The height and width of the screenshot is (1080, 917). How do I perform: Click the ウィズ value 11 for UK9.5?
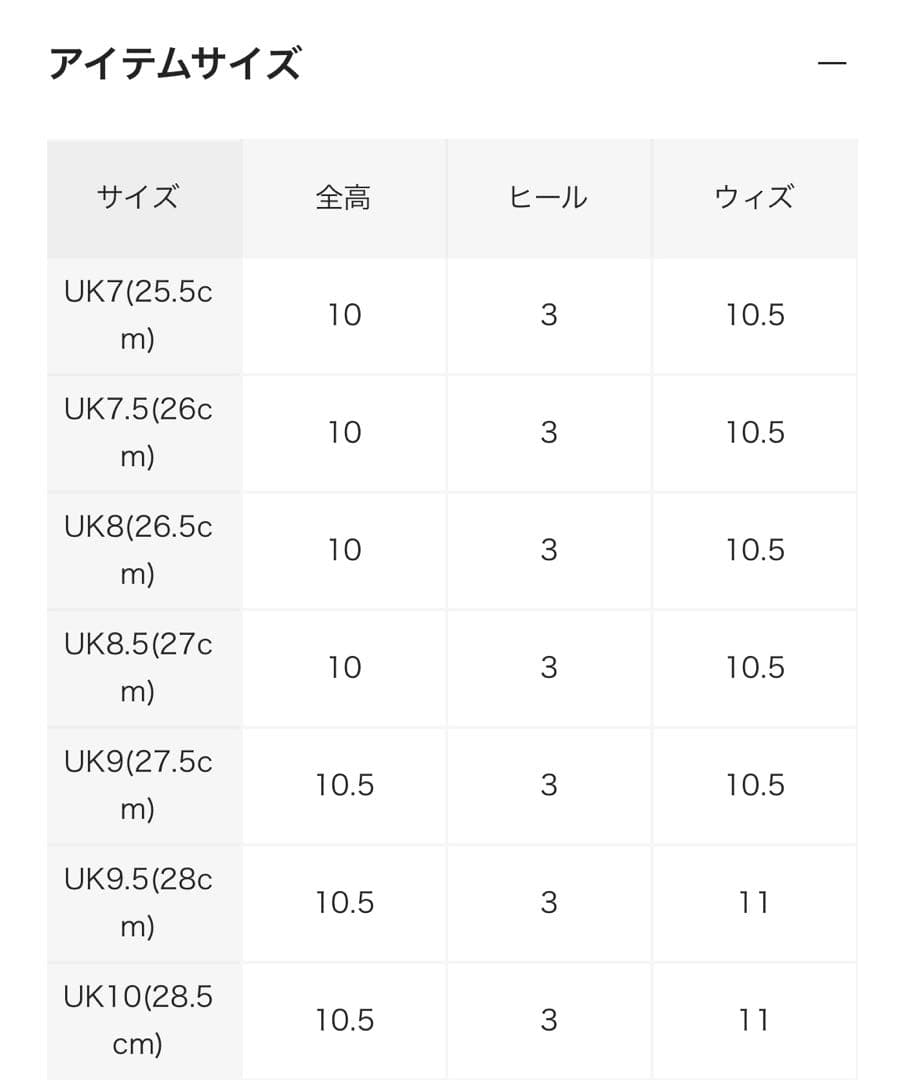pyautogui.click(x=755, y=901)
